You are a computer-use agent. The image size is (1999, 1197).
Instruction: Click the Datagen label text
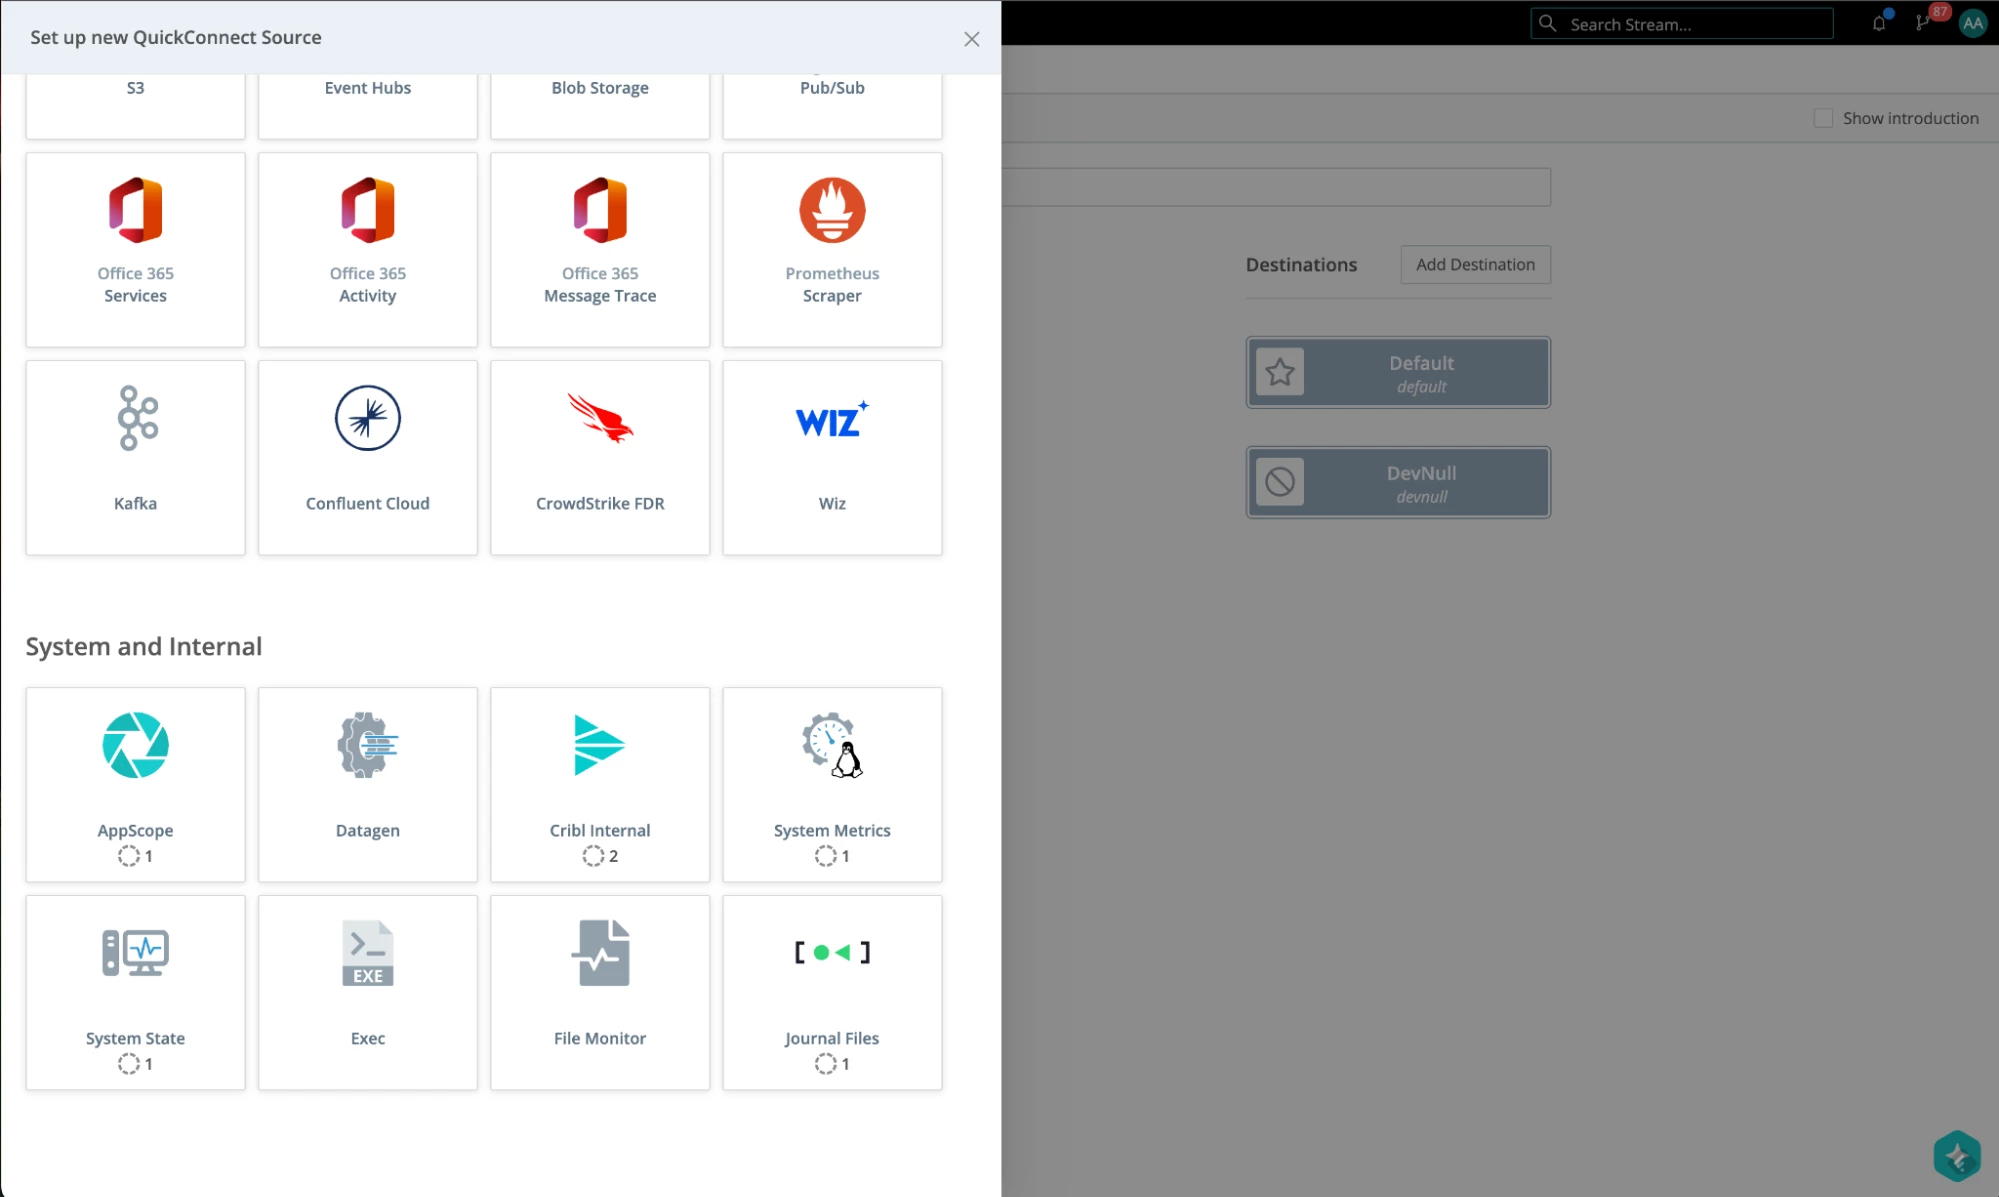(x=367, y=830)
